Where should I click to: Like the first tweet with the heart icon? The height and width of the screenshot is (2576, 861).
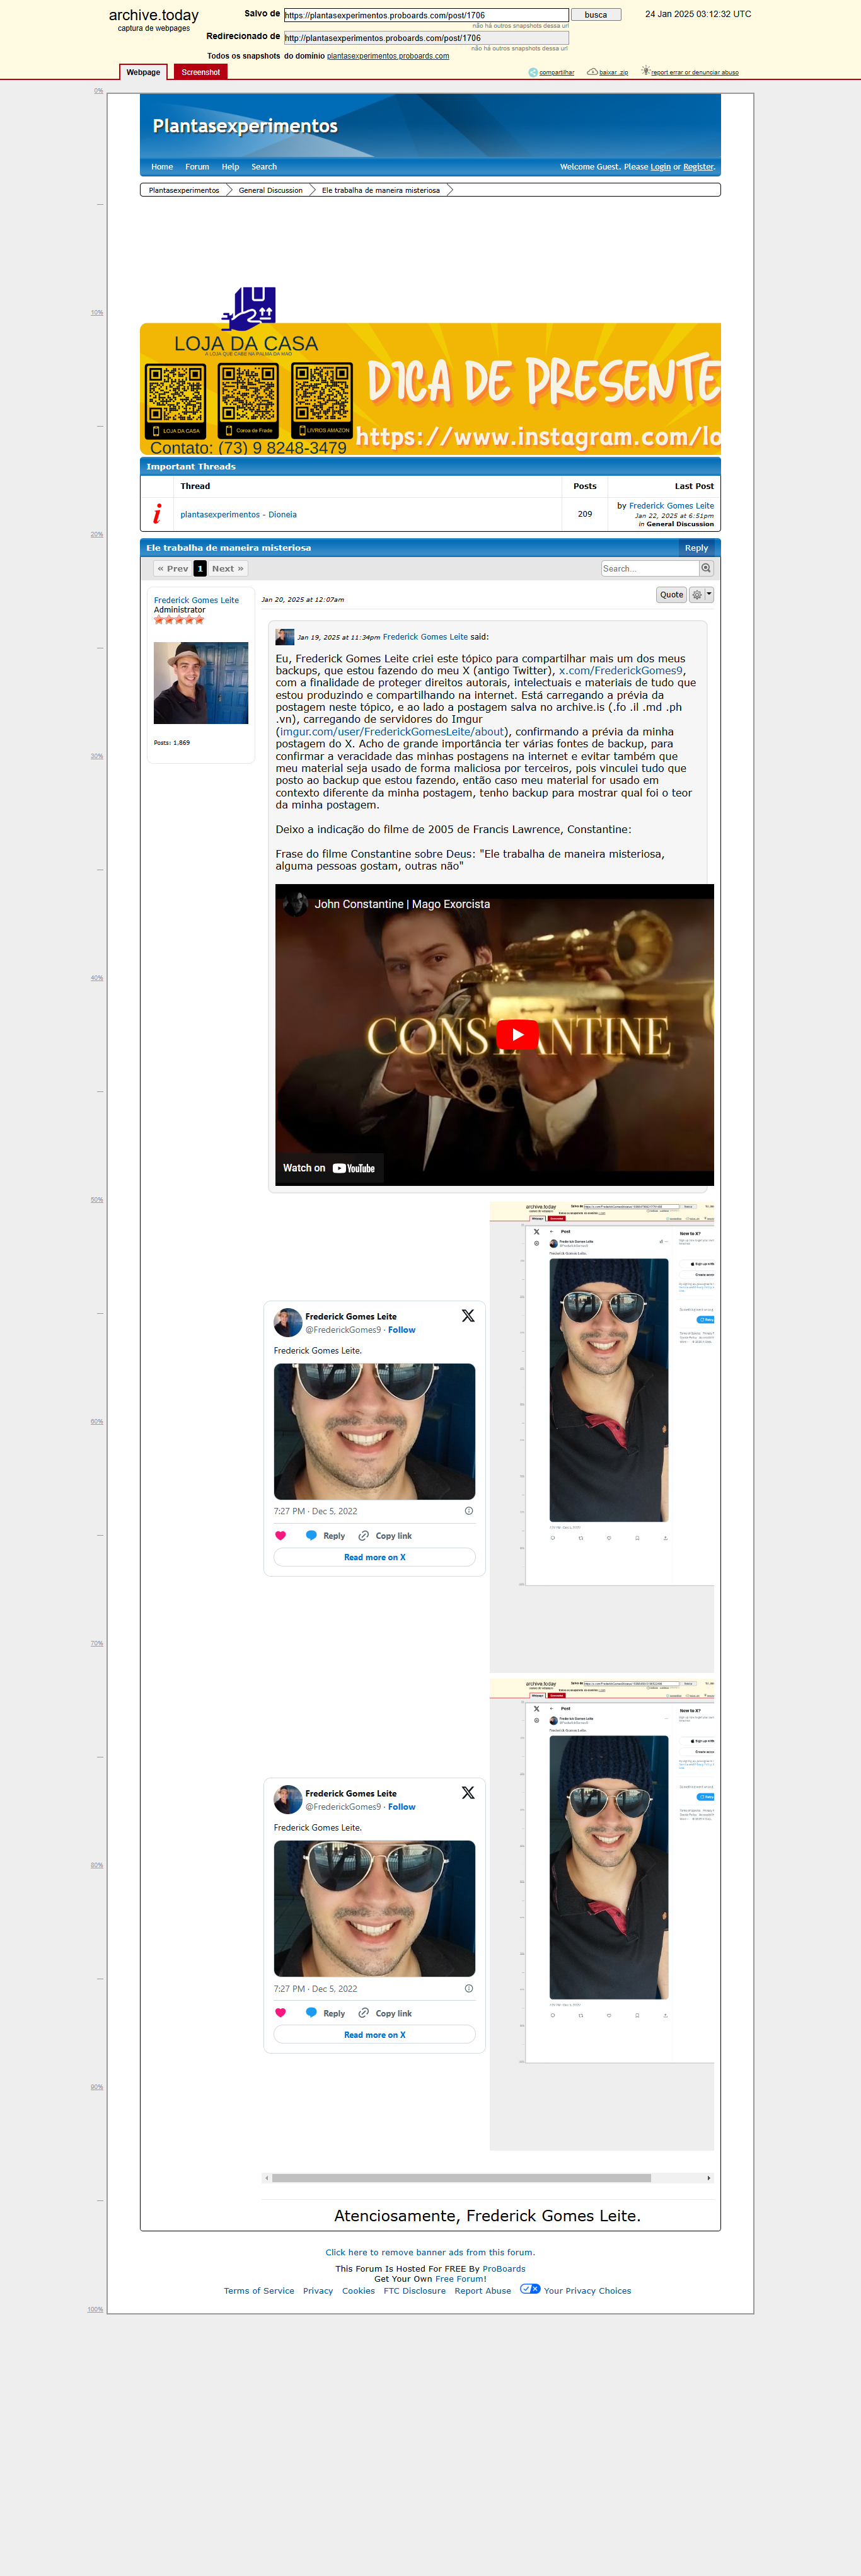click(280, 1536)
